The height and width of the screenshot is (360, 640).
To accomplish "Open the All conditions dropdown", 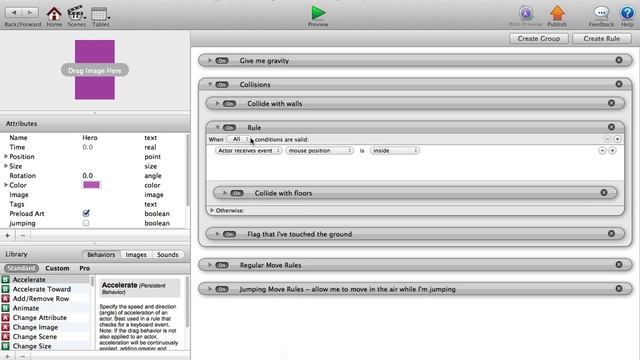I will pyautogui.click(x=239, y=139).
